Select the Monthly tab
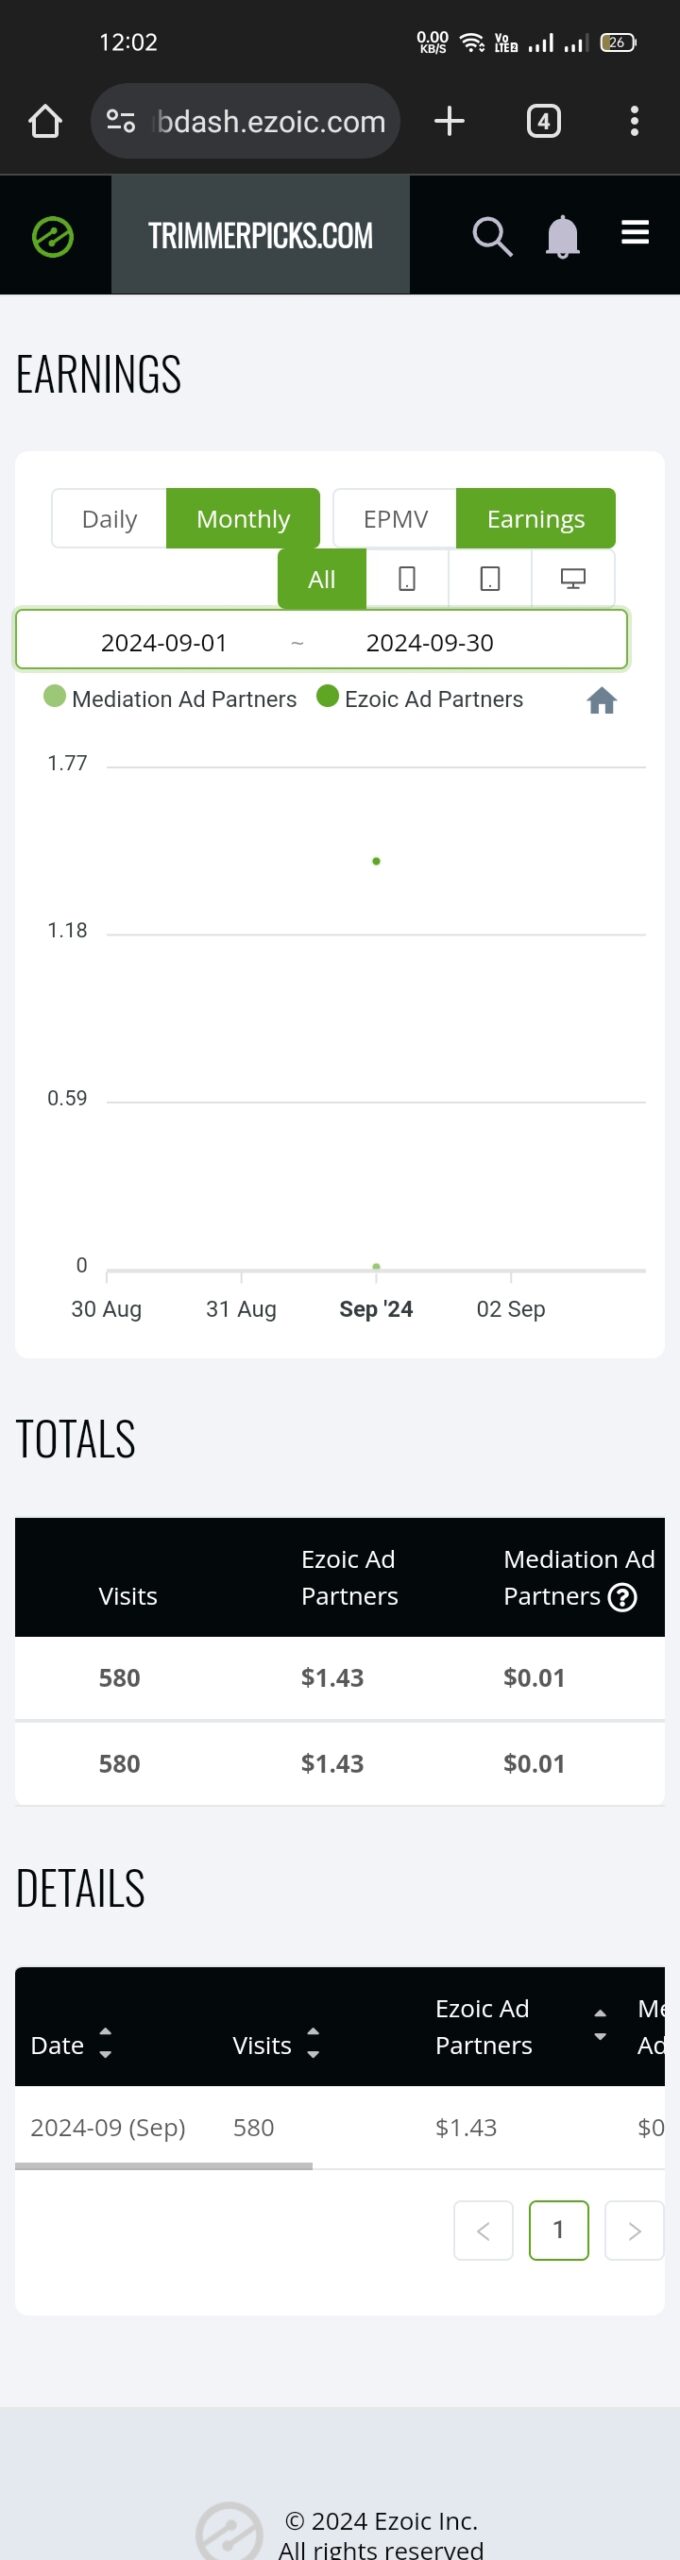The height and width of the screenshot is (2560, 680). [x=243, y=518]
